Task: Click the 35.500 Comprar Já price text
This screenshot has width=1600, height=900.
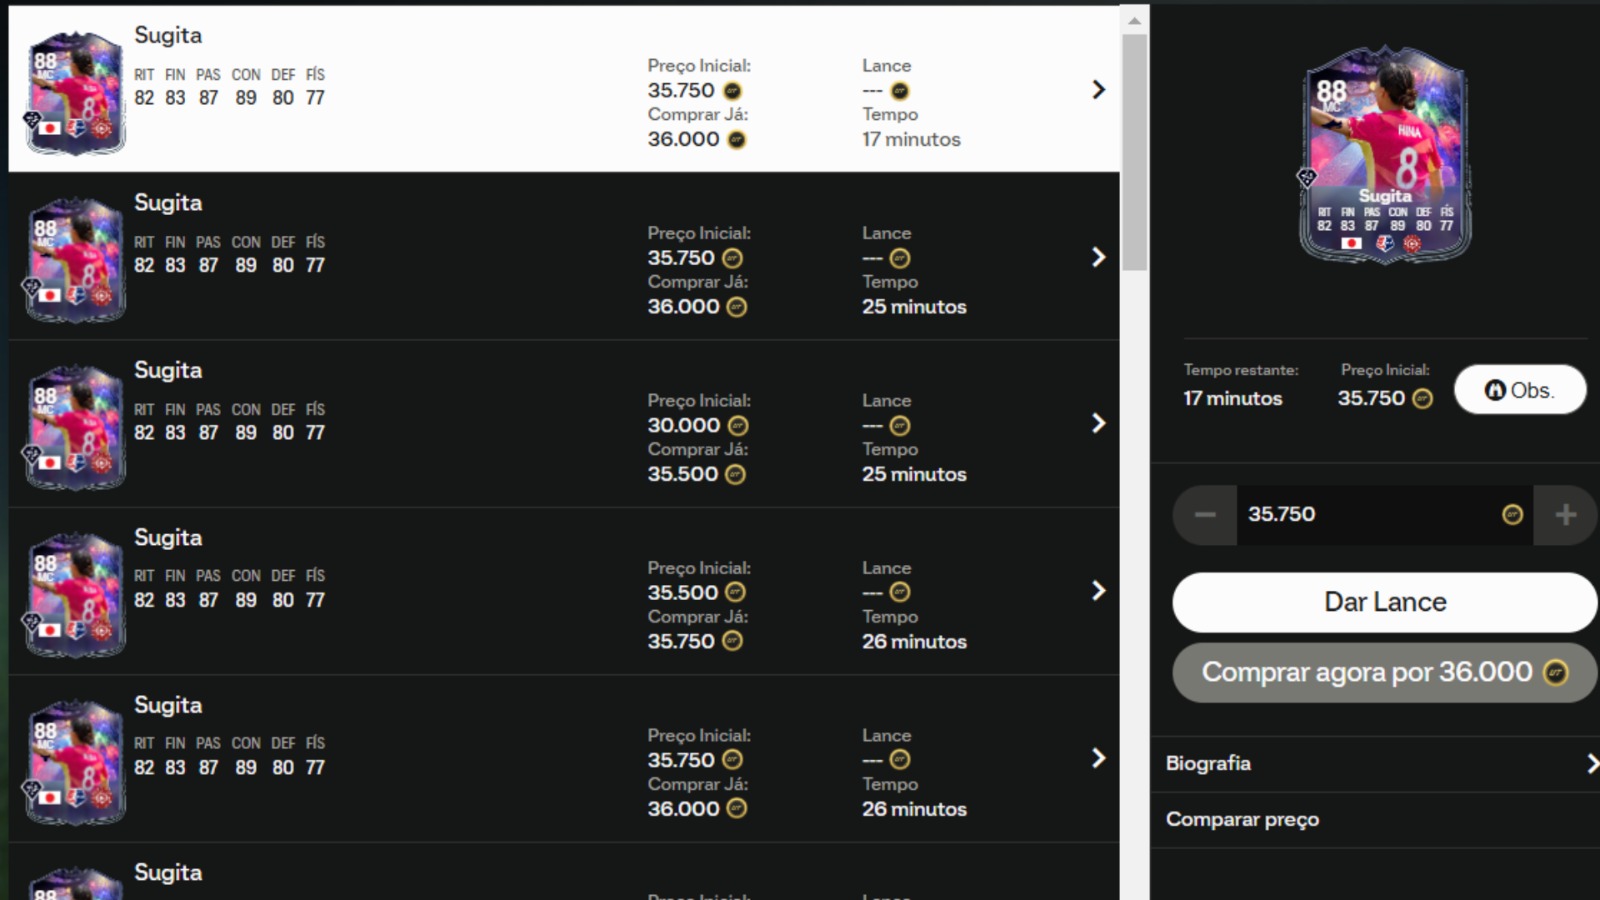Action: [682, 475]
